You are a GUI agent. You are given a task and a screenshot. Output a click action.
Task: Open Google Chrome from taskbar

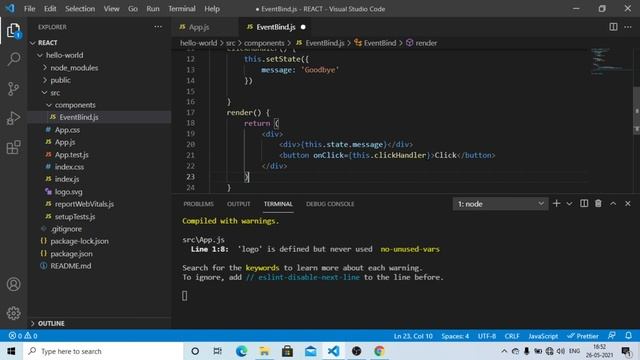[x=379, y=351]
